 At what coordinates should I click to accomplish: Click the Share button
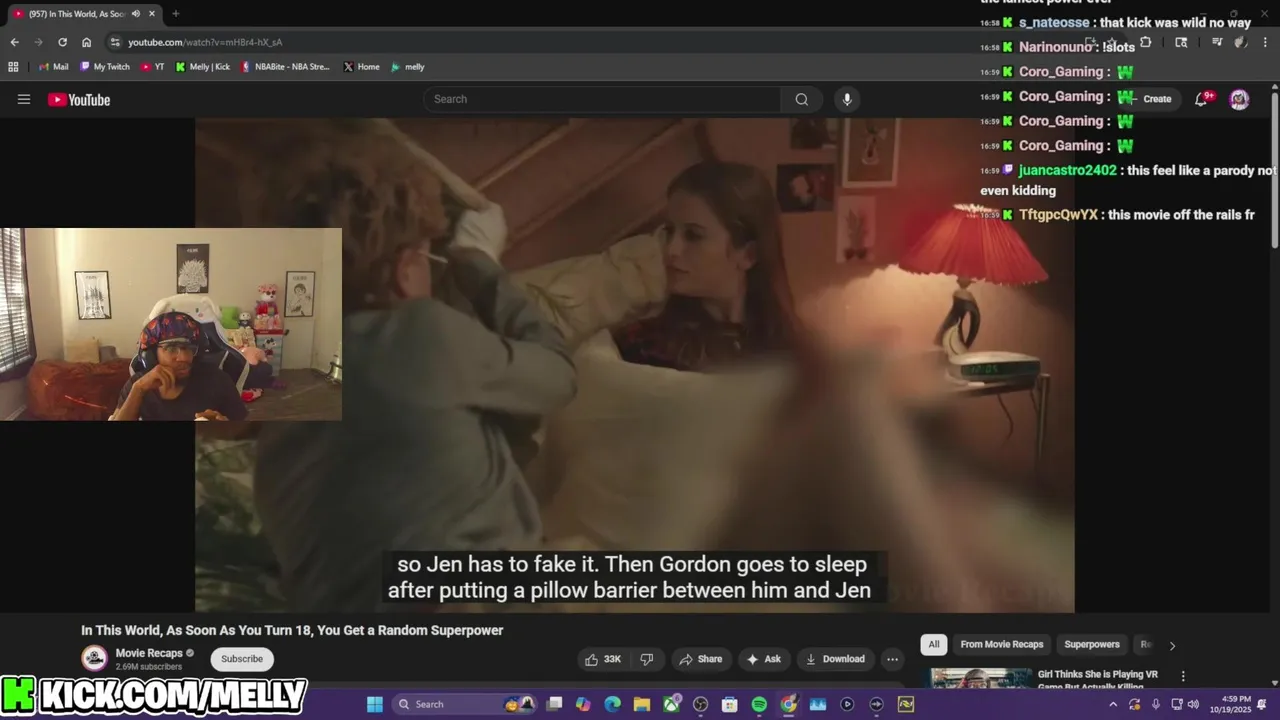[x=700, y=659]
